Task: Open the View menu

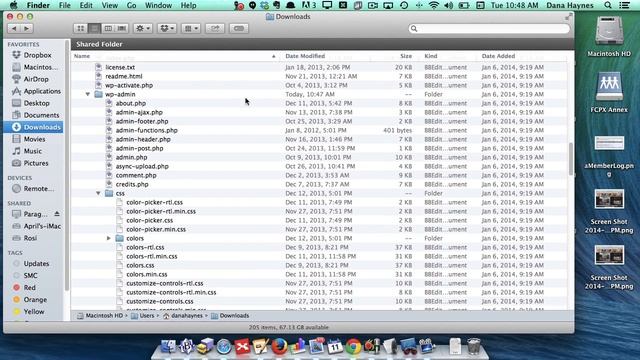Action: (x=109, y=5)
